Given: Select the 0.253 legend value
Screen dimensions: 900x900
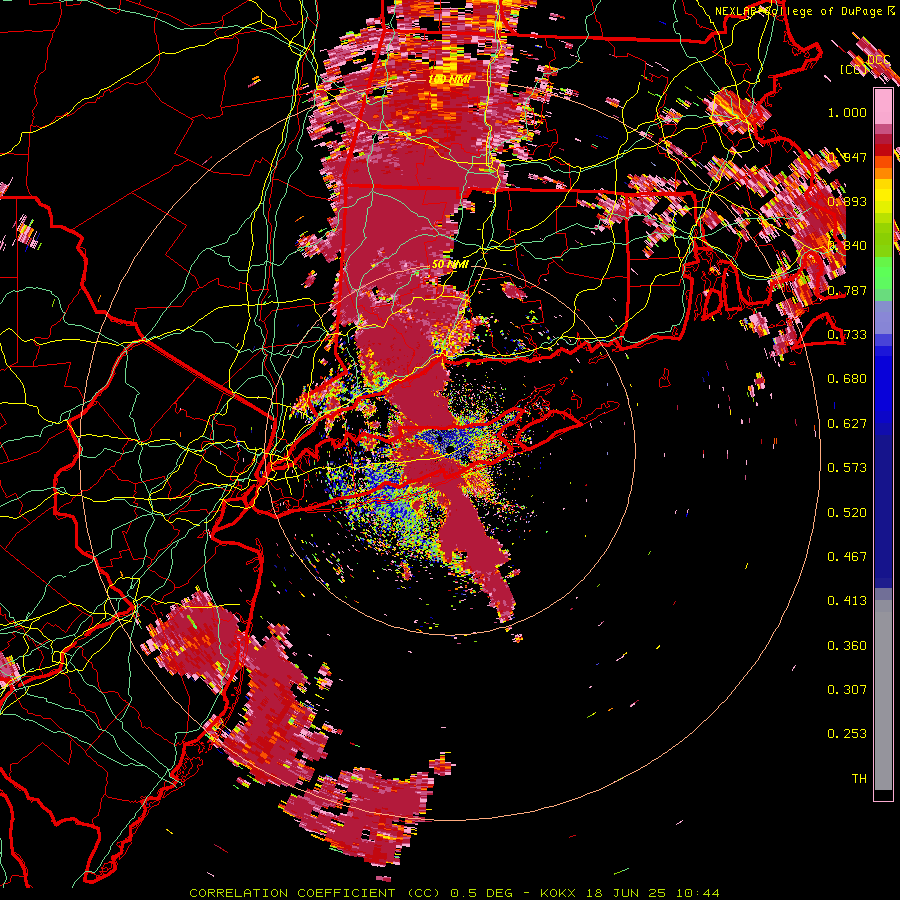Looking at the screenshot, I should [847, 734].
